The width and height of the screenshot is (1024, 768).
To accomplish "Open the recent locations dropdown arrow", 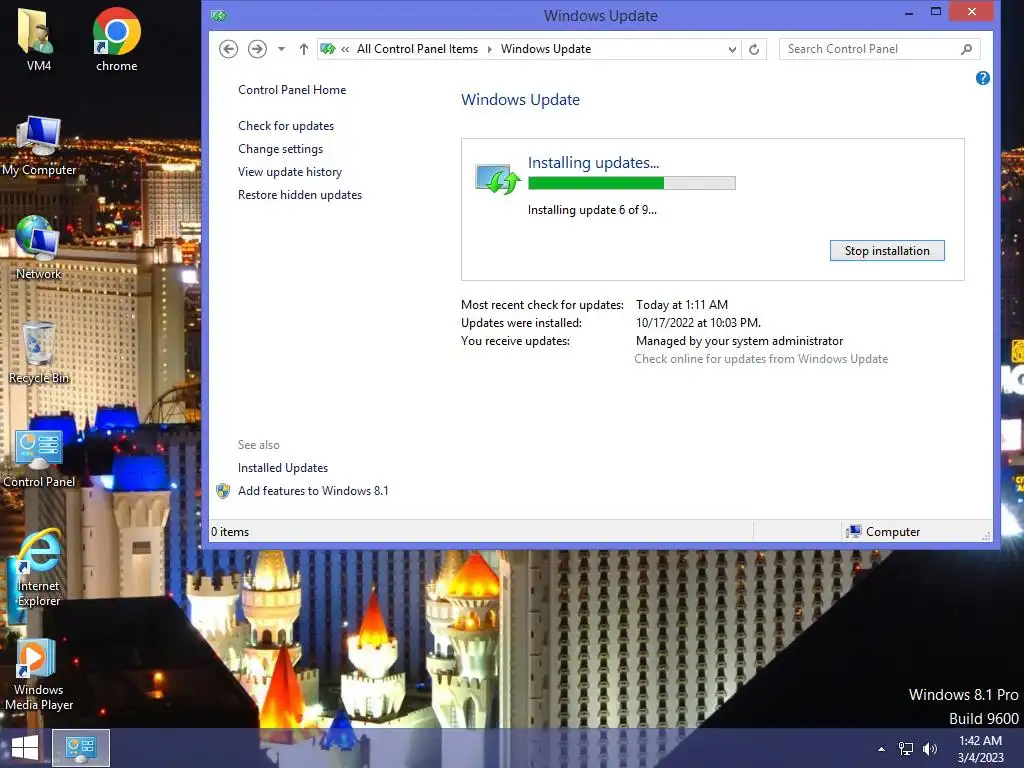I will [x=281, y=49].
